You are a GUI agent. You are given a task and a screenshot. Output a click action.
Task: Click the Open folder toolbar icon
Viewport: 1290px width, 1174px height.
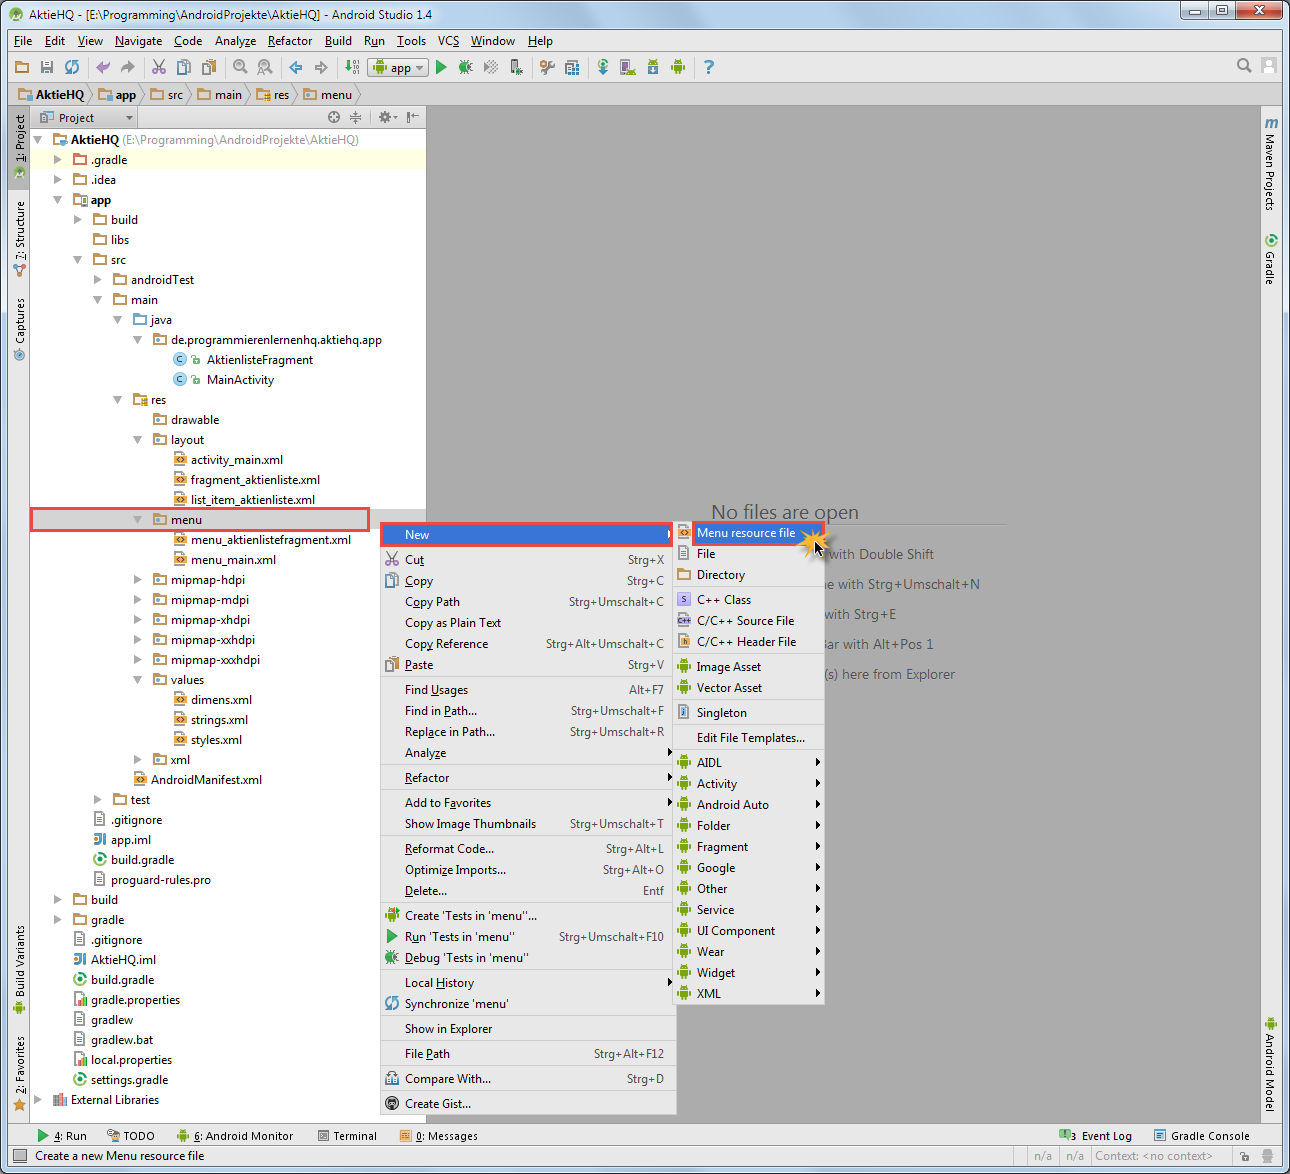point(22,67)
